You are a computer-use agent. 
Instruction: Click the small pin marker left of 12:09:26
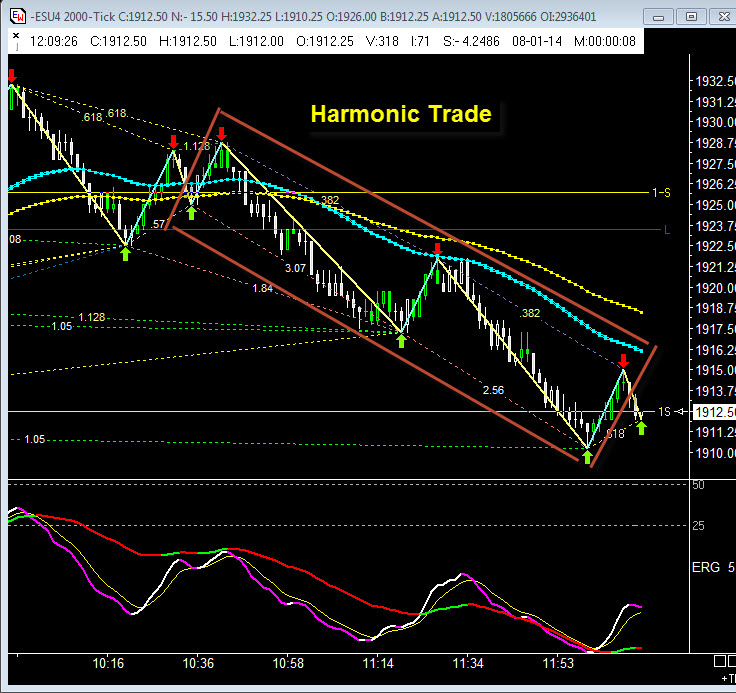(x=17, y=42)
